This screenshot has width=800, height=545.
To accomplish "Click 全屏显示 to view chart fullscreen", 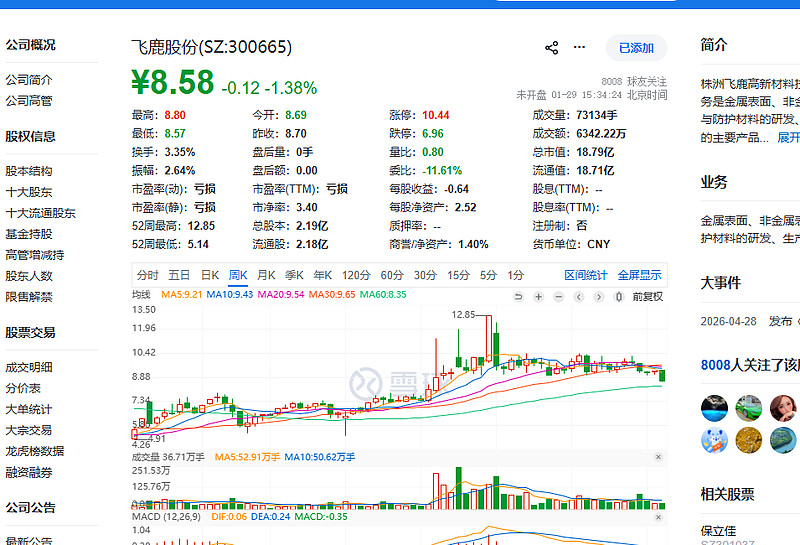I will [x=639, y=276].
